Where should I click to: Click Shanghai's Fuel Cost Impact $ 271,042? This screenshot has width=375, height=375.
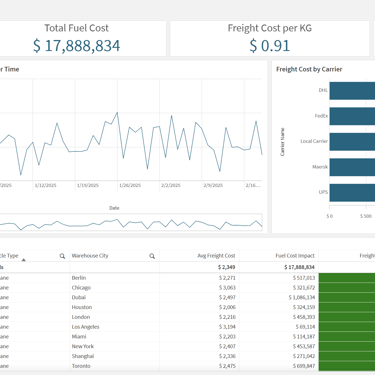[x=304, y=356]
